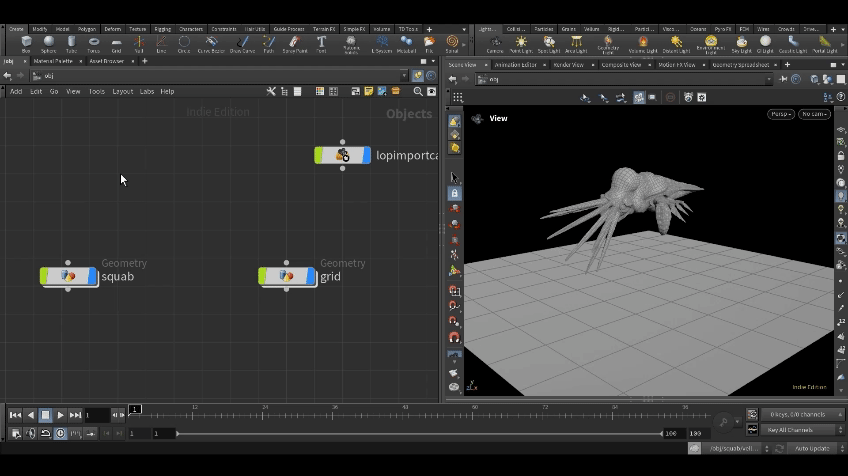Select the Draw Curve shelf tool
Viewport: 848px width, 476px height.
point(242,44)
